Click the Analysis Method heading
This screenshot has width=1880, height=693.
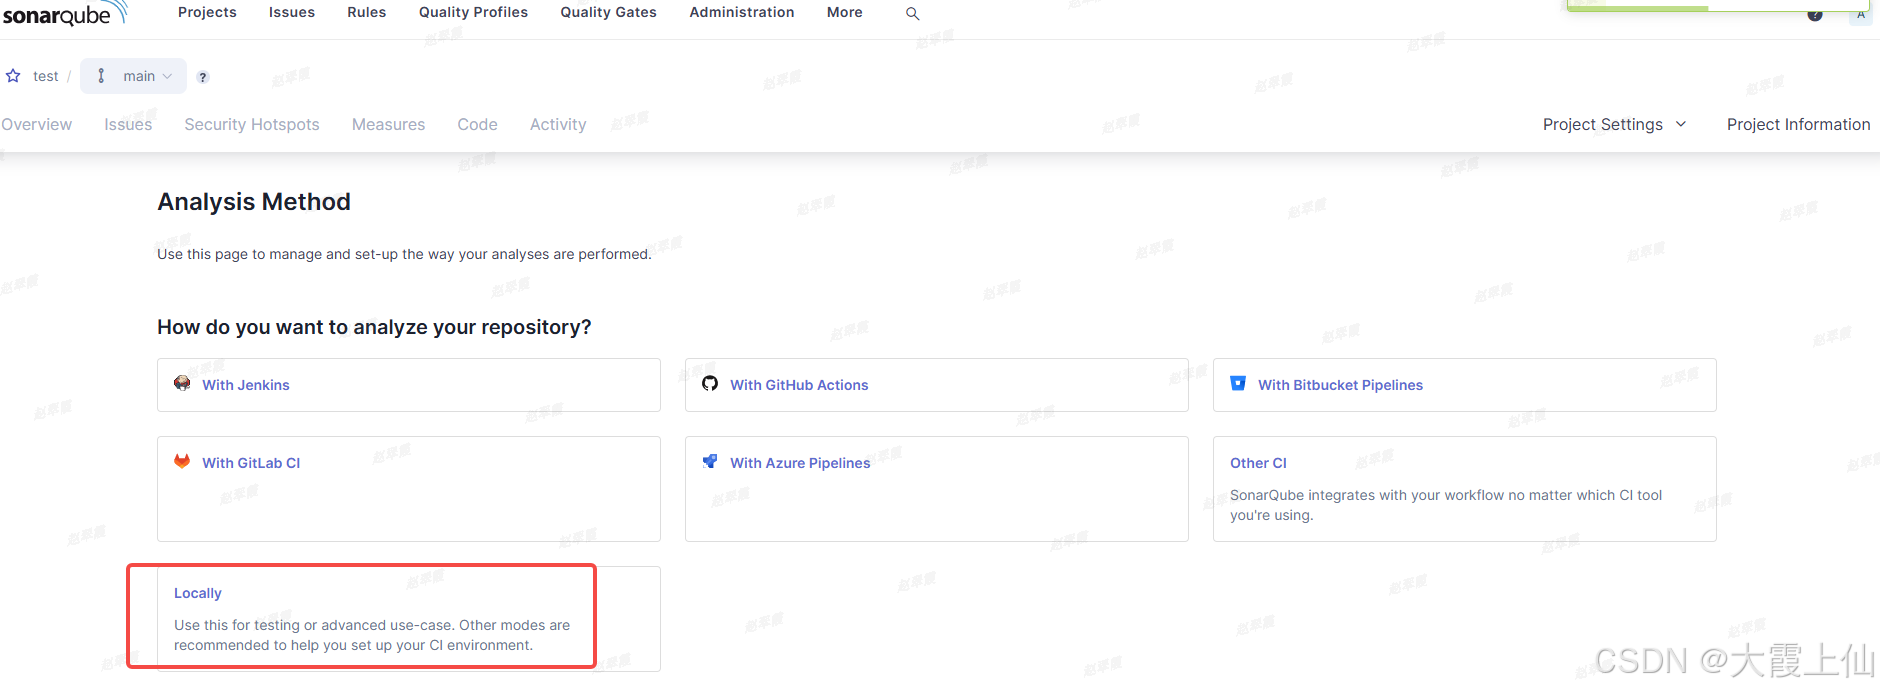[254, 202]
